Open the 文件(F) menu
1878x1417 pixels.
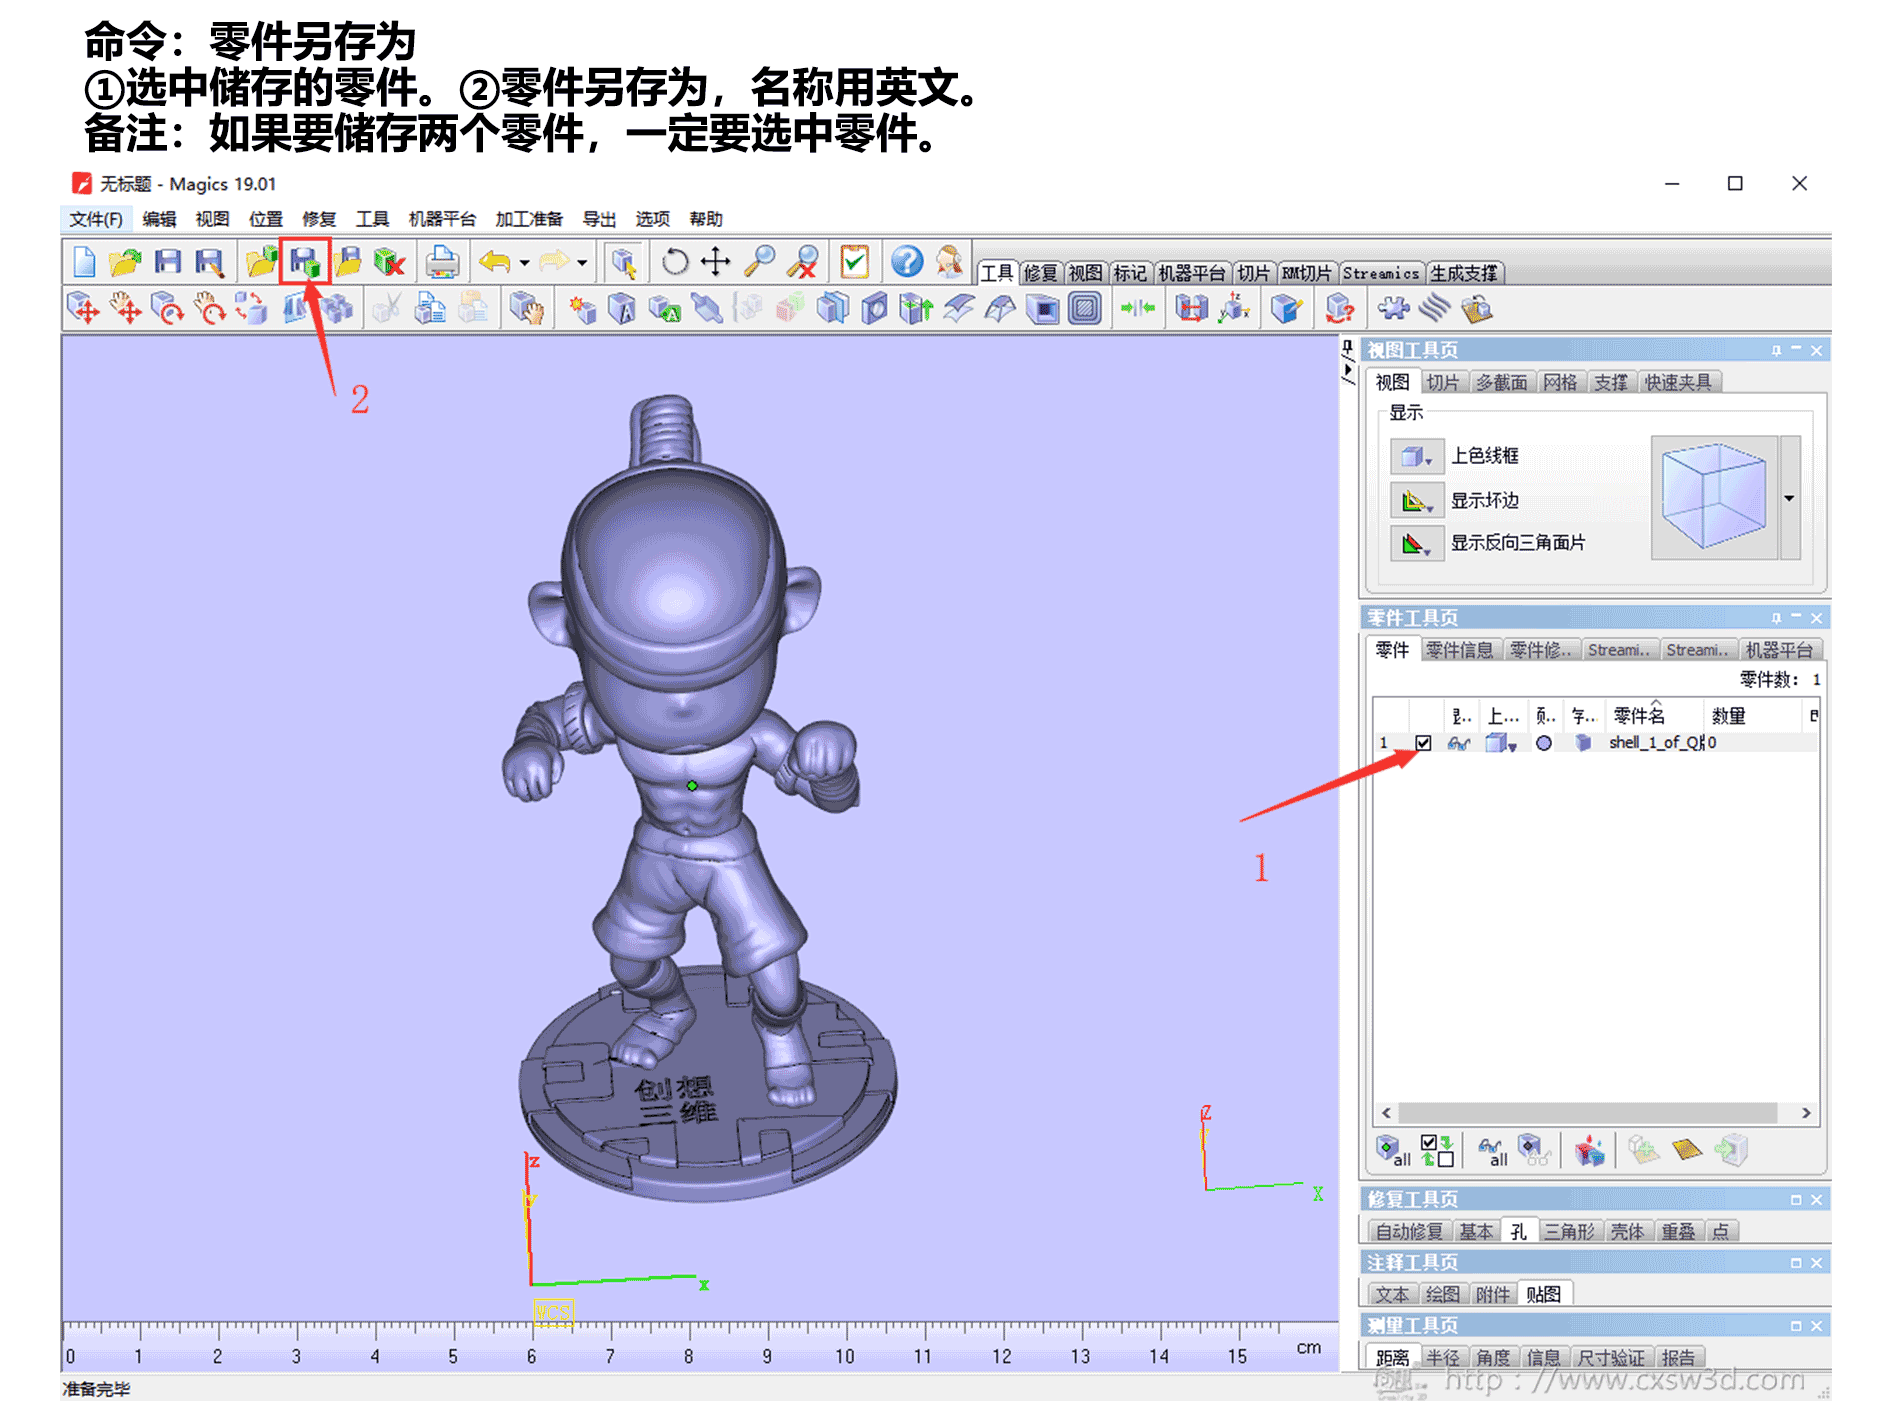(x=96, y=219)
